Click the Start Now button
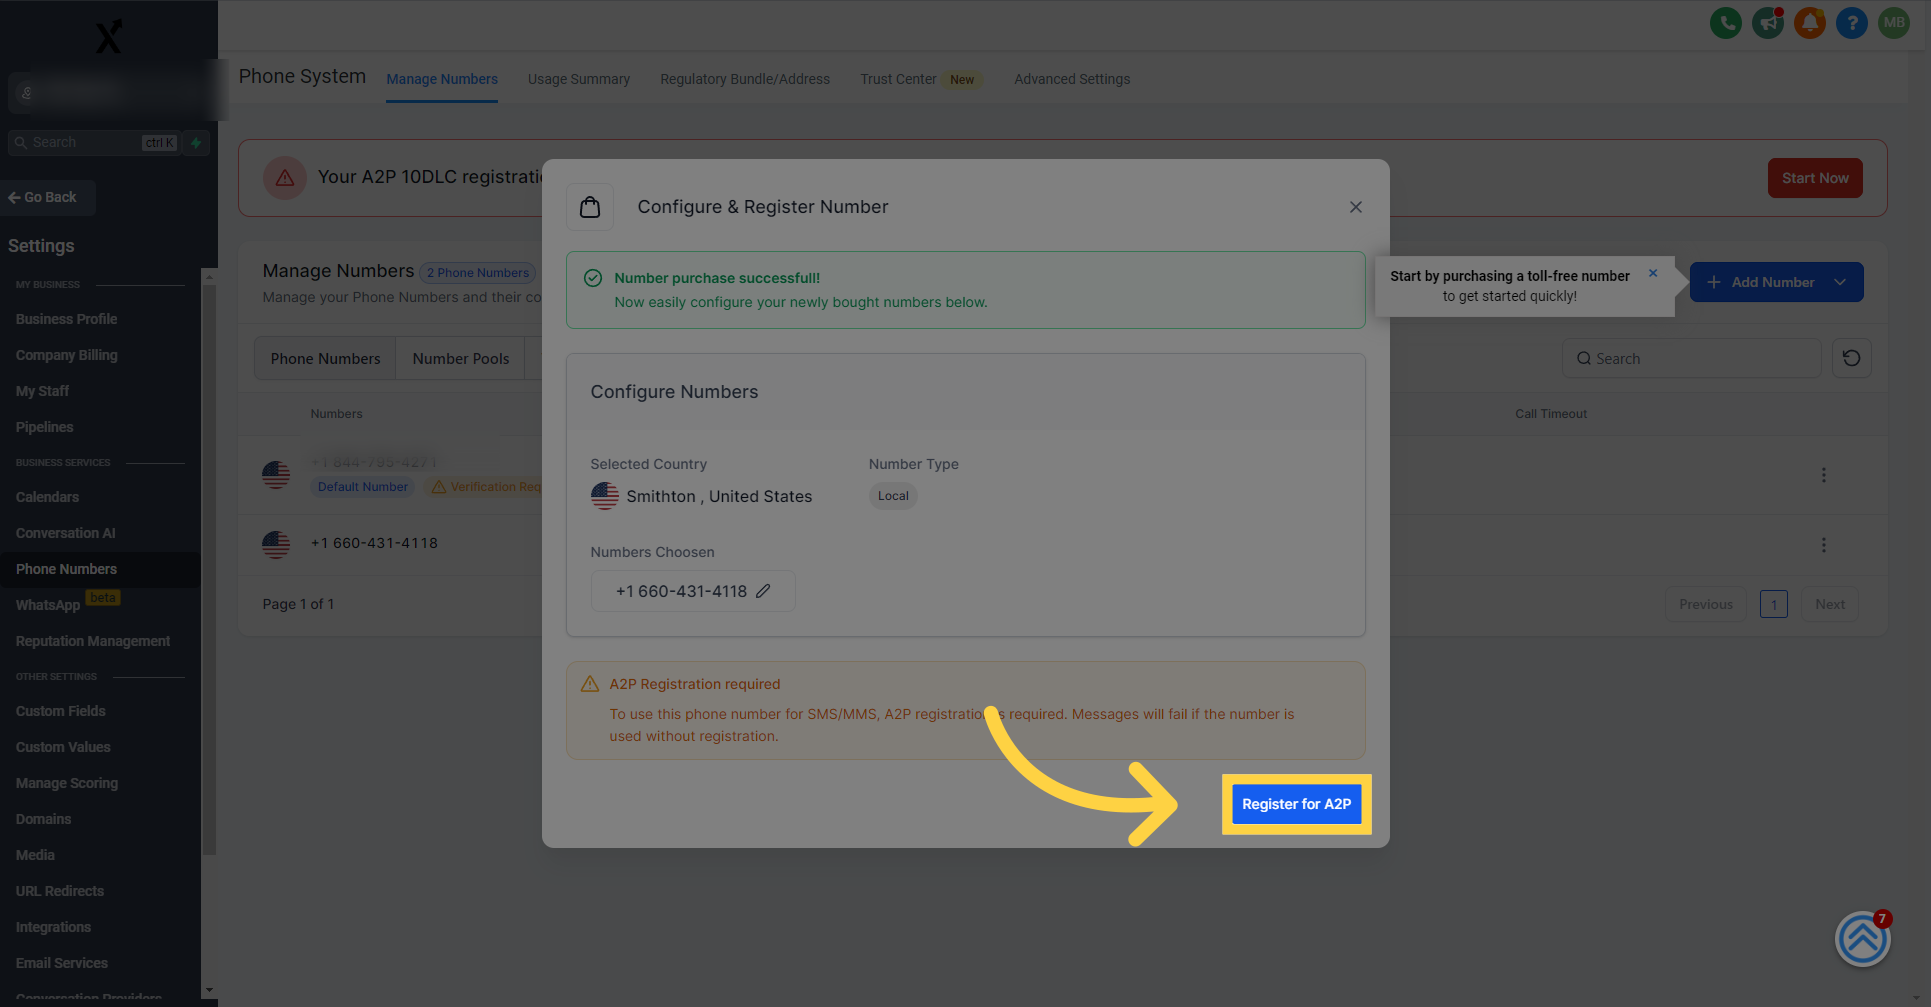 pyautogui.click(x=1815, y=178)
